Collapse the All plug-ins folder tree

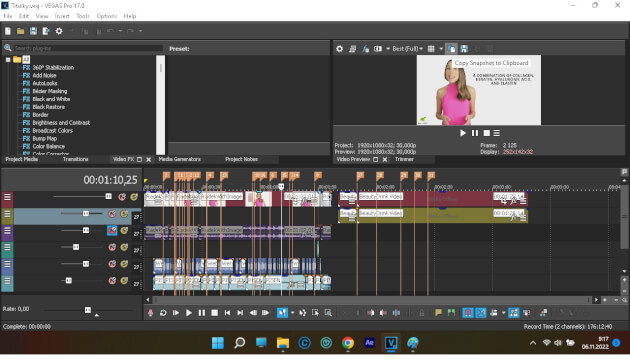[8, 59]
